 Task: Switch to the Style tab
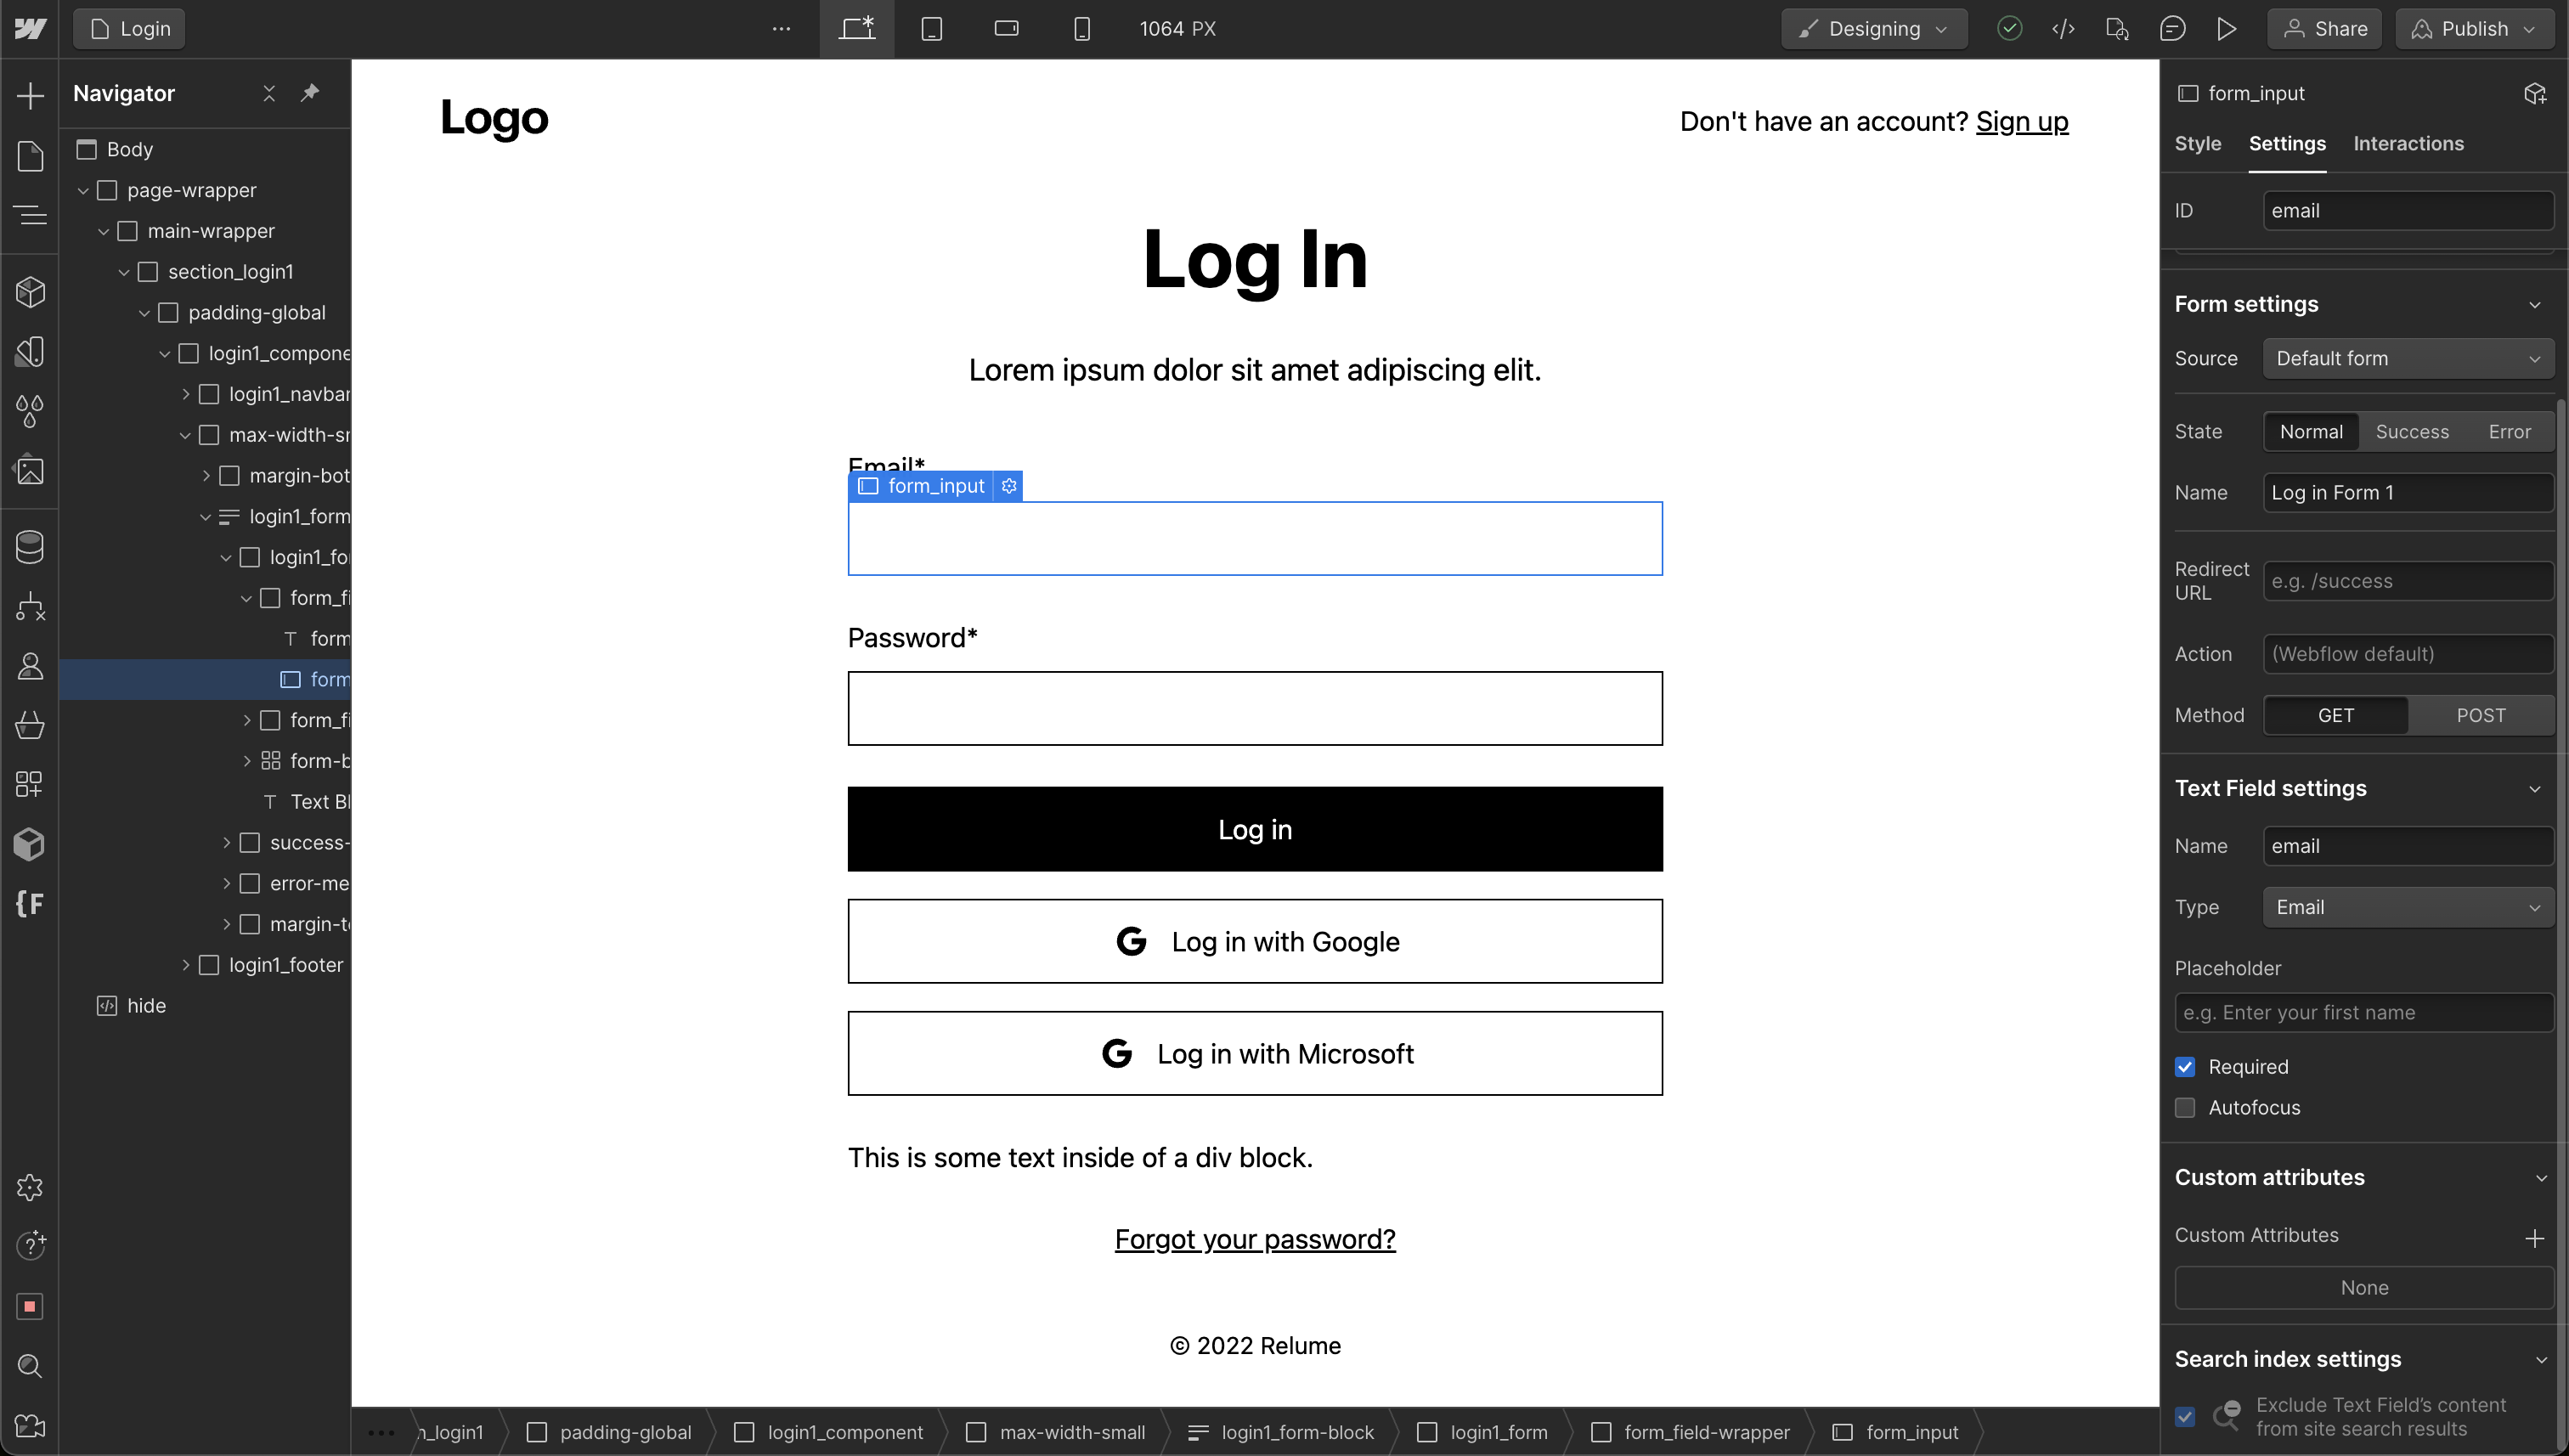pos(2197,143)
